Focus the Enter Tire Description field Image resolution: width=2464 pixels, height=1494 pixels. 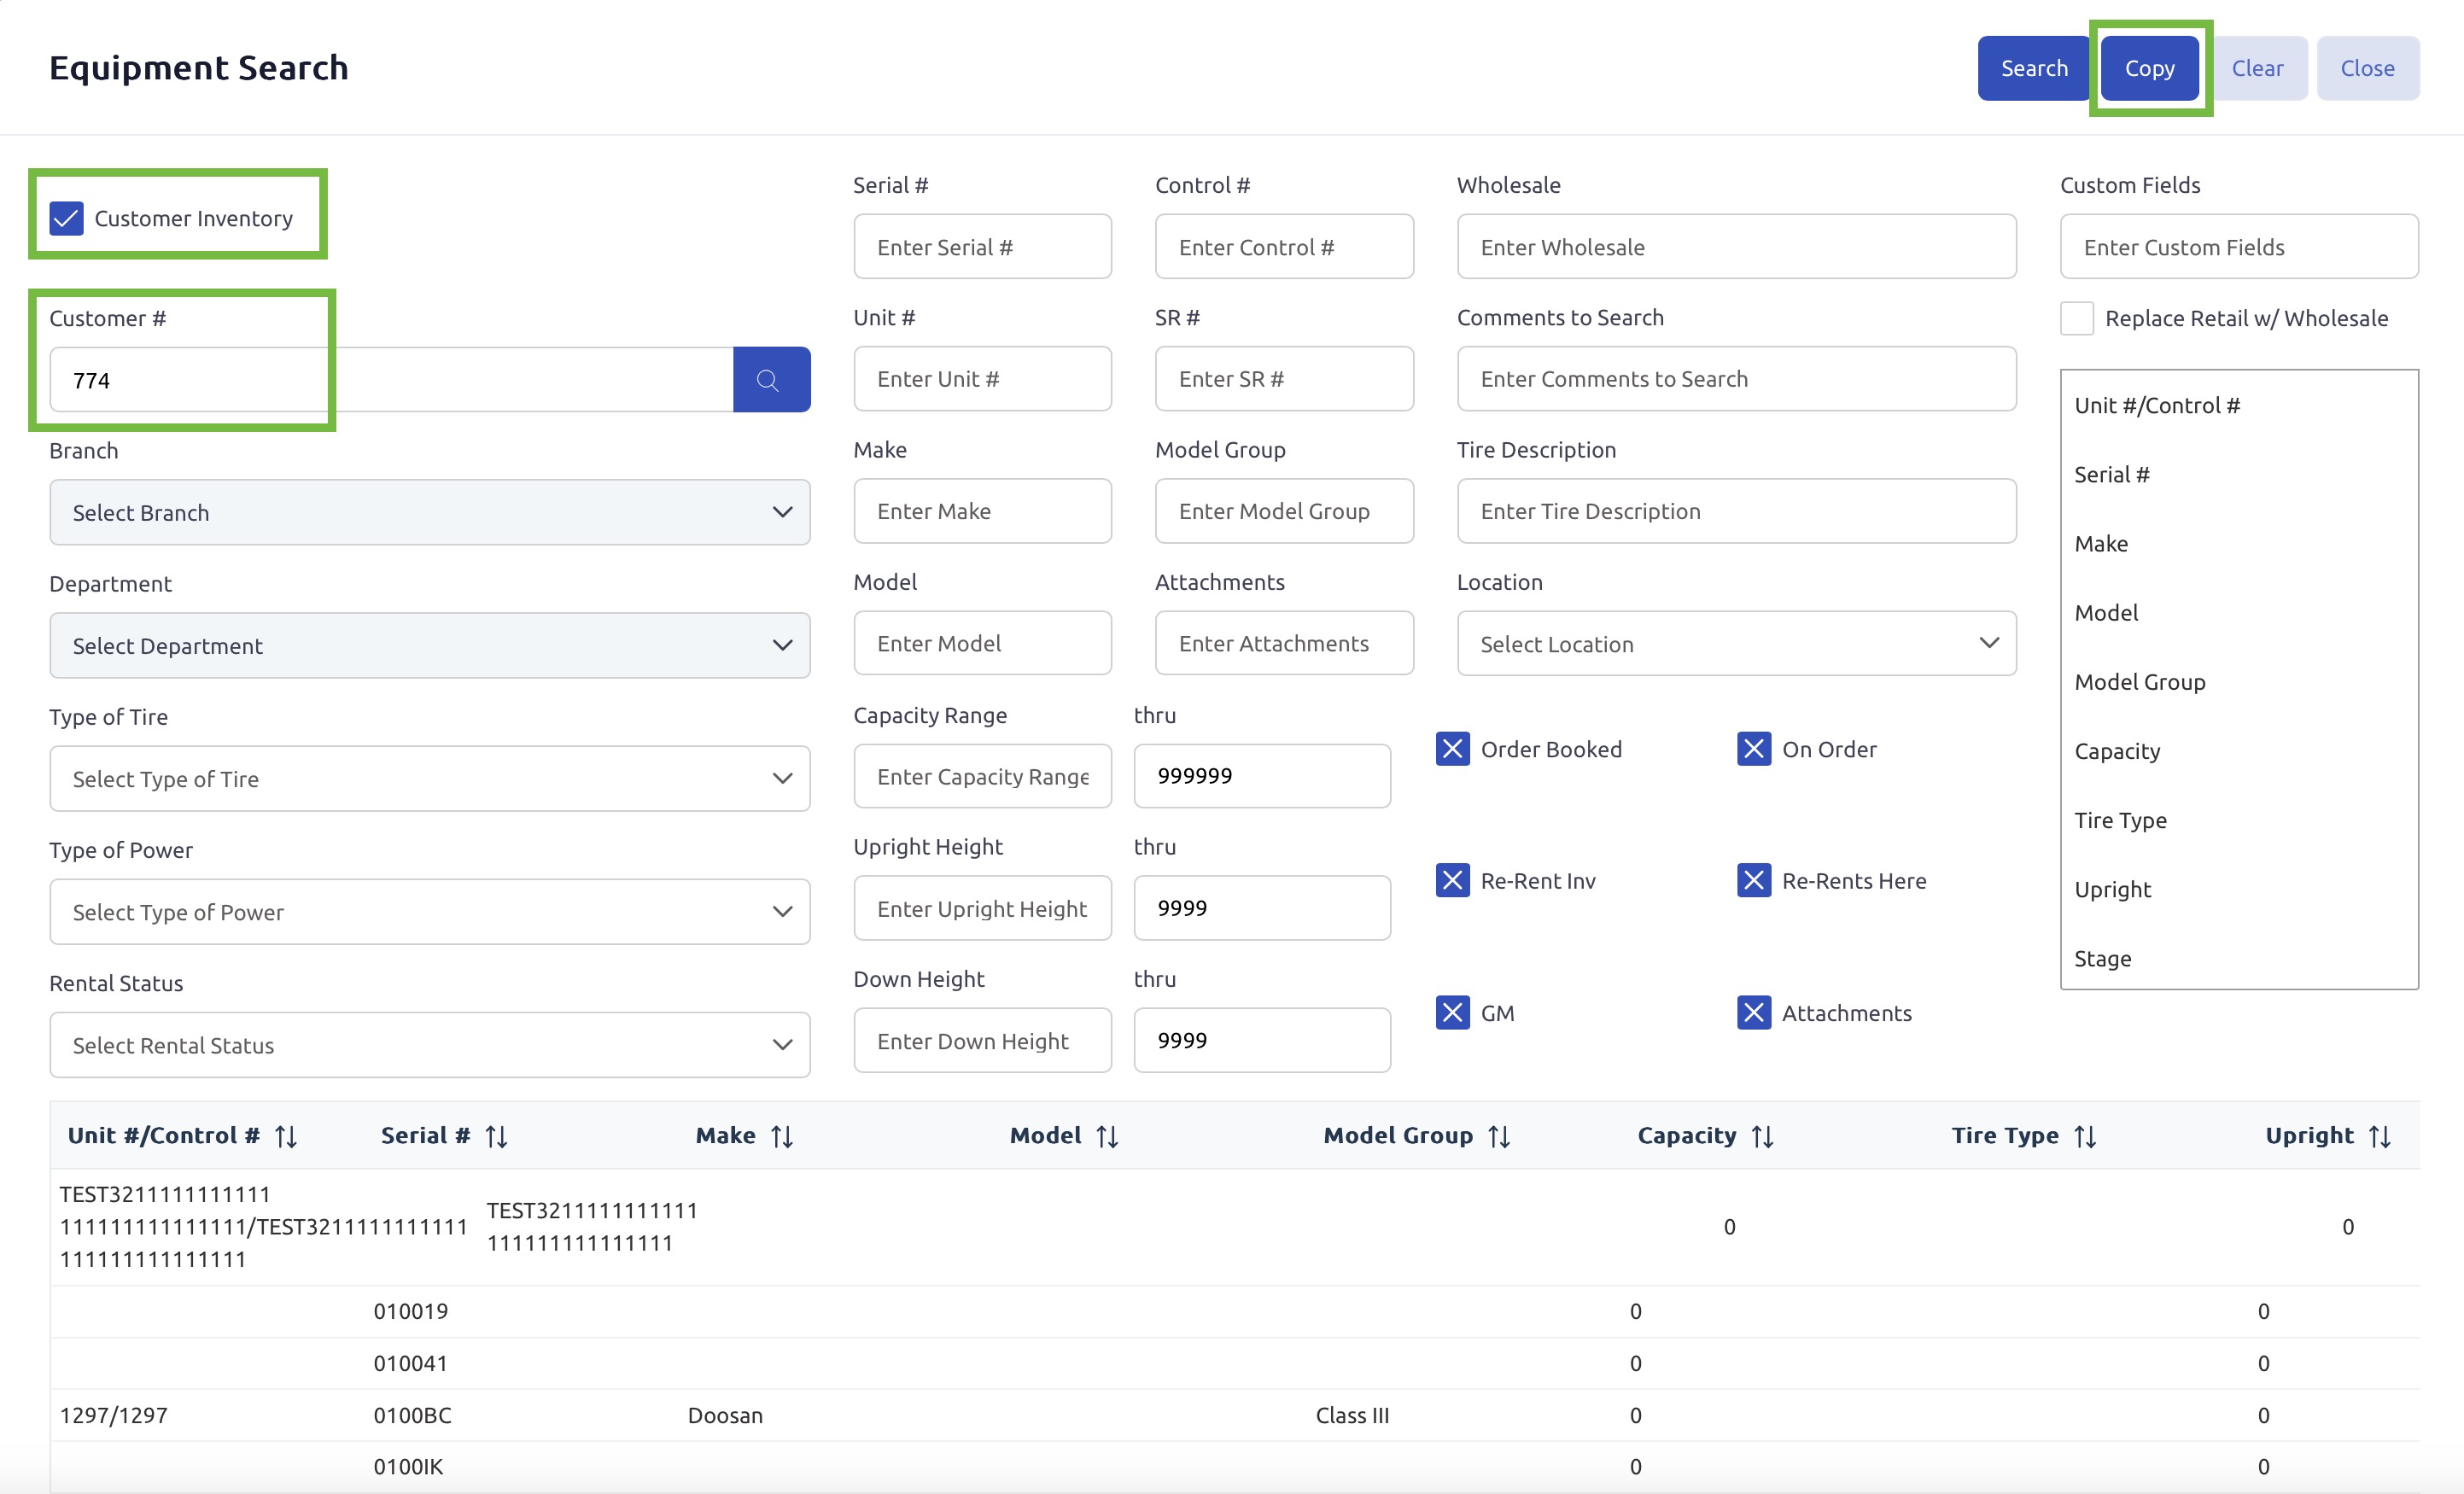[1736, 511]
